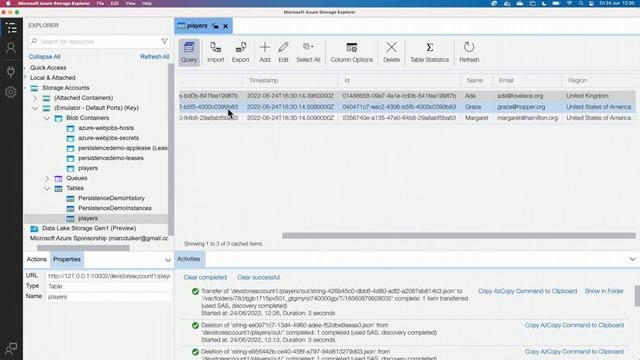Click the Activities panel vertical scrollbar
The image size is (640, 360).
pos(637,296)
